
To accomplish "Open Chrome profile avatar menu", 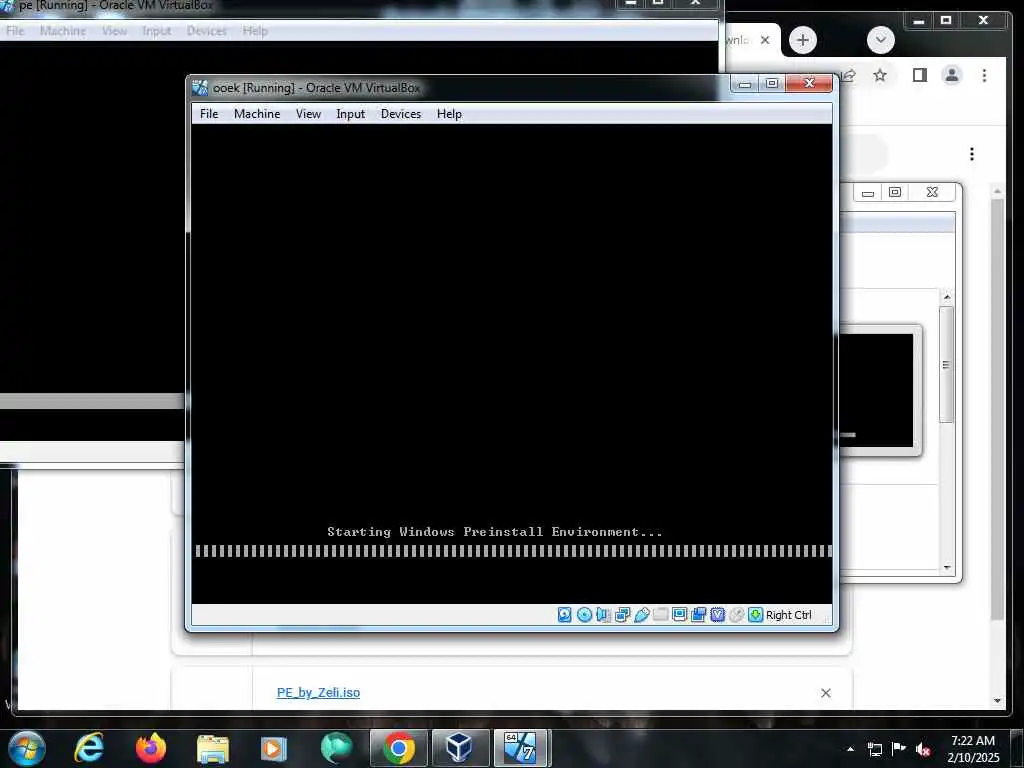I will click(952, 75).
